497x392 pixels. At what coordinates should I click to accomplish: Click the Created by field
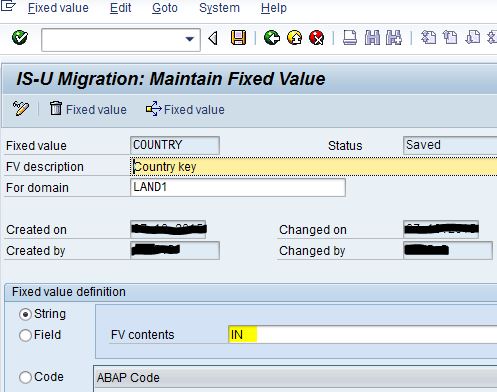[x=175, y=250]
